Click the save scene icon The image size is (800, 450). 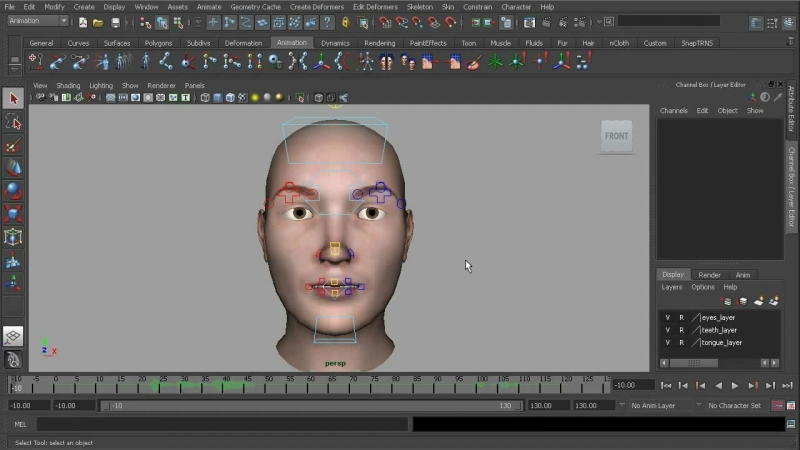(115, 22)
